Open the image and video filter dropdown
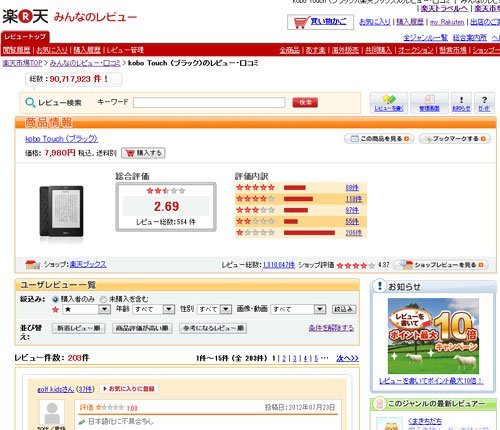This screenshot has width=500, height=430. [x=298, y=309]
